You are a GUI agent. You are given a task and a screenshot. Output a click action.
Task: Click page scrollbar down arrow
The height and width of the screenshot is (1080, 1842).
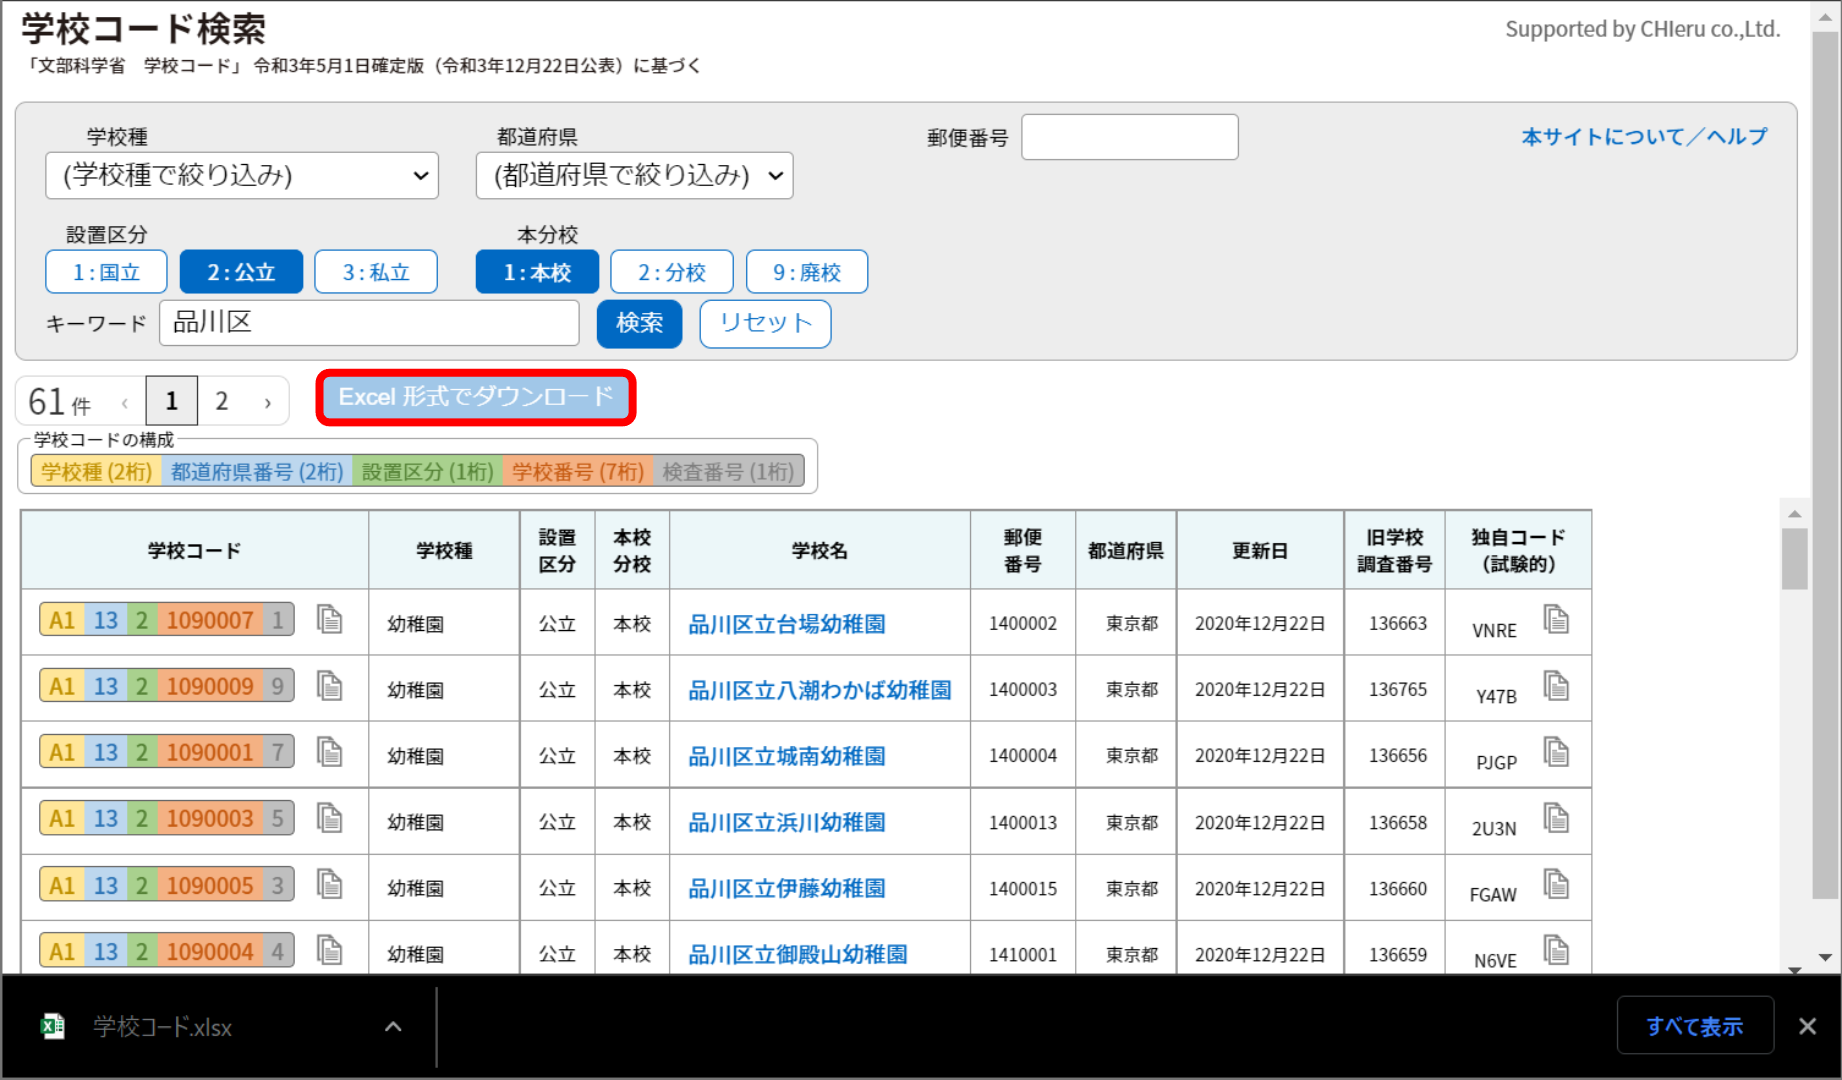1825,957
